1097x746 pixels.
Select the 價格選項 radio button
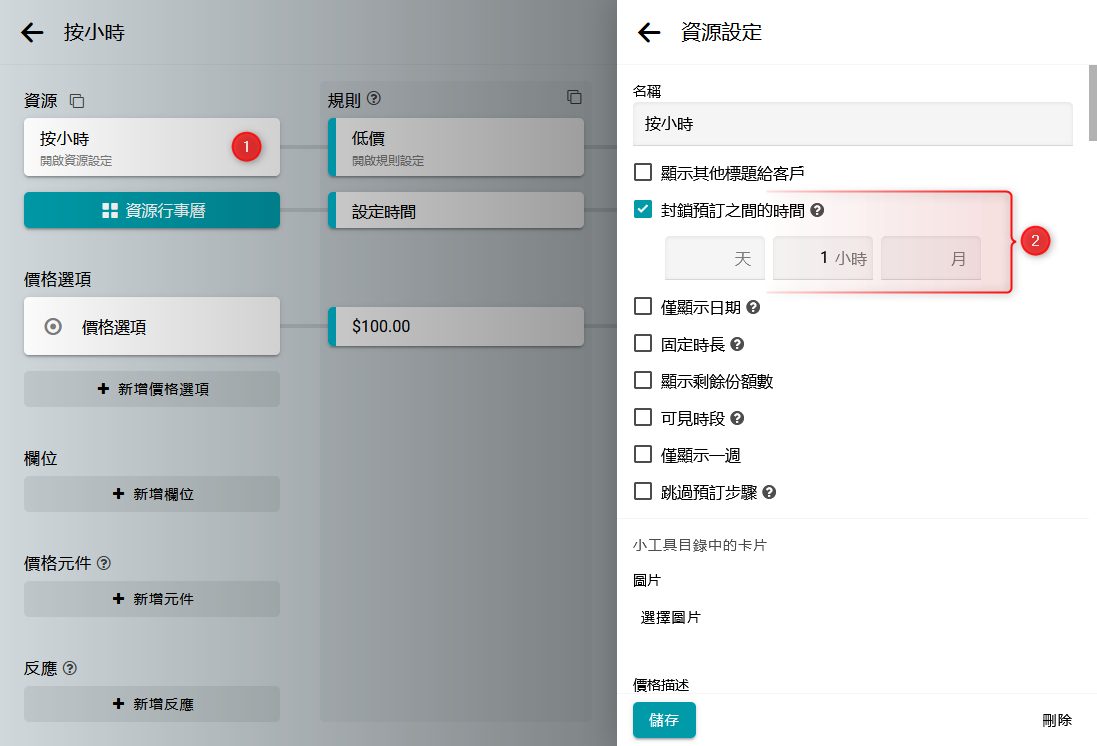click(x=54, y=326)
